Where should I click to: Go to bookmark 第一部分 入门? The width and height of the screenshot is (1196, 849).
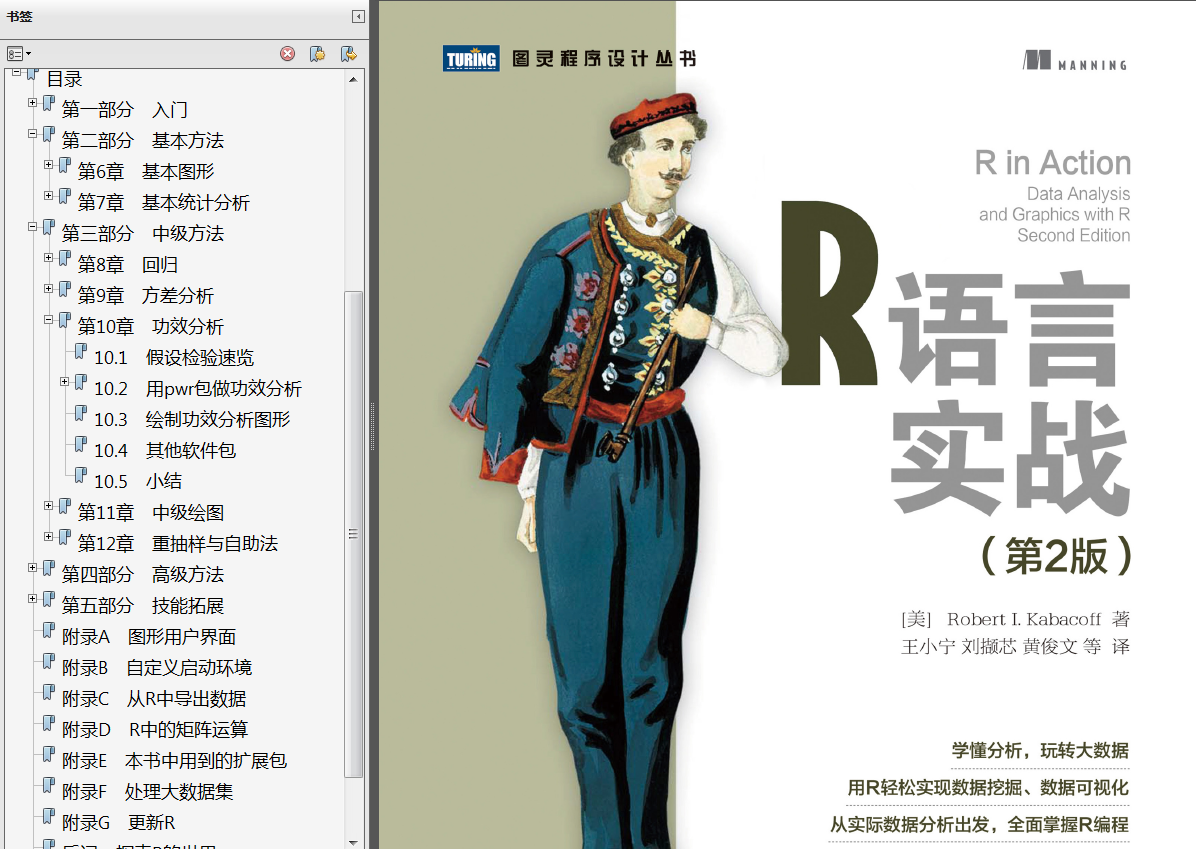tap(124, 110)
